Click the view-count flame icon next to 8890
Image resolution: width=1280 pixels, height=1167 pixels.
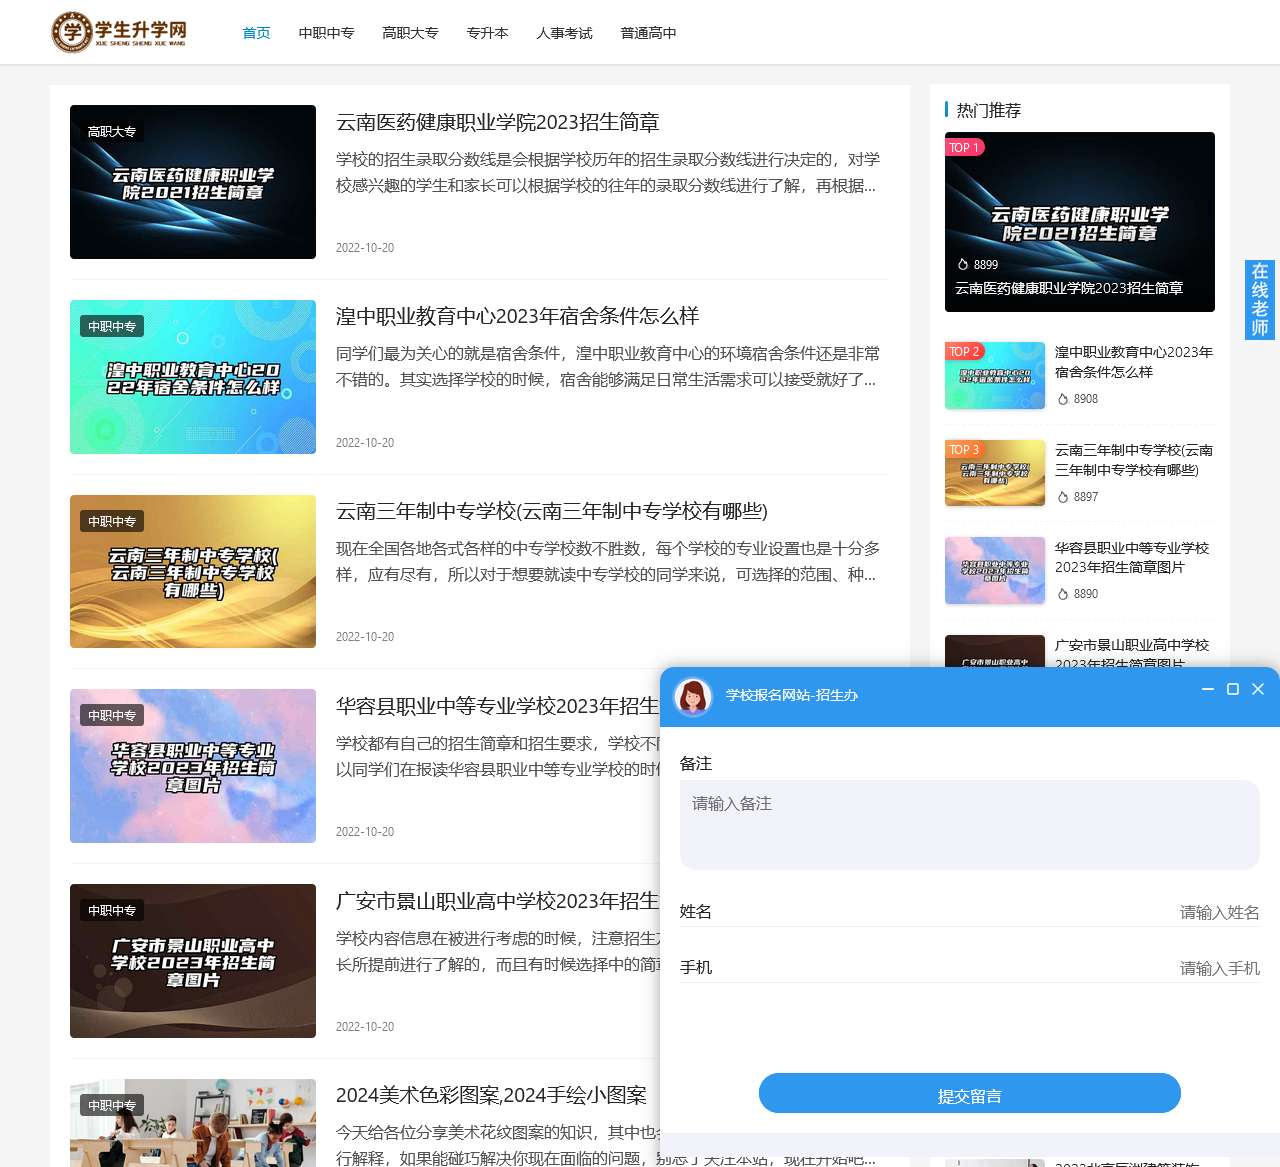coord(1063,594)
